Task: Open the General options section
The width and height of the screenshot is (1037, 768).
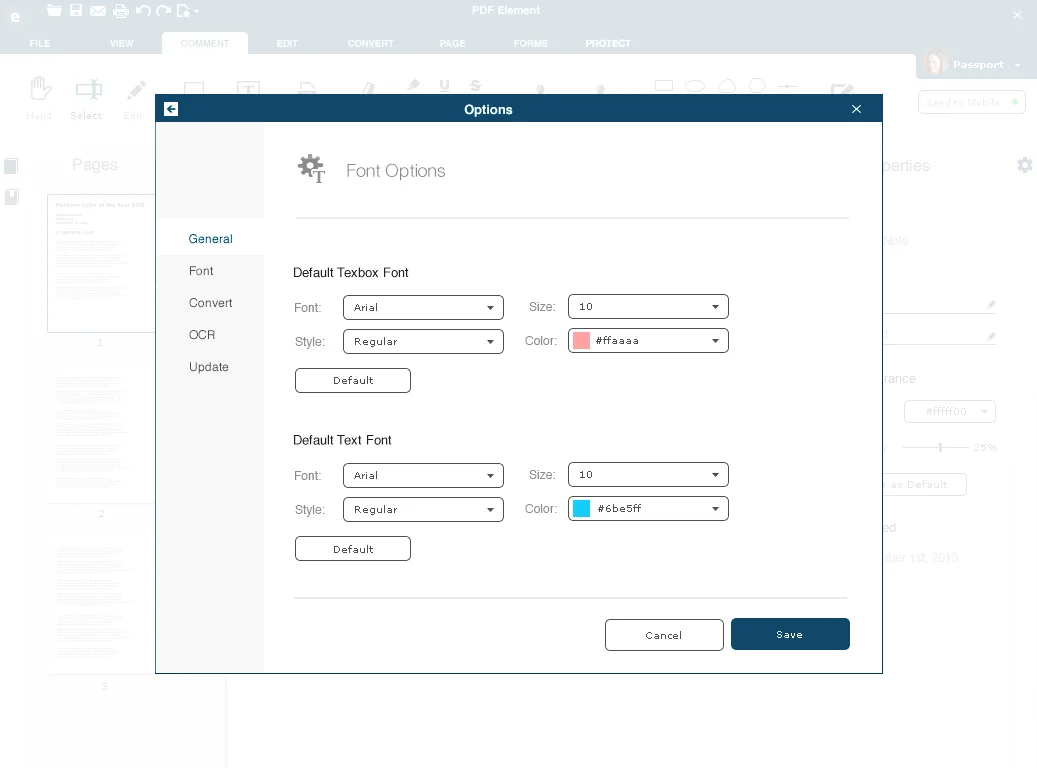Action: 210,239
